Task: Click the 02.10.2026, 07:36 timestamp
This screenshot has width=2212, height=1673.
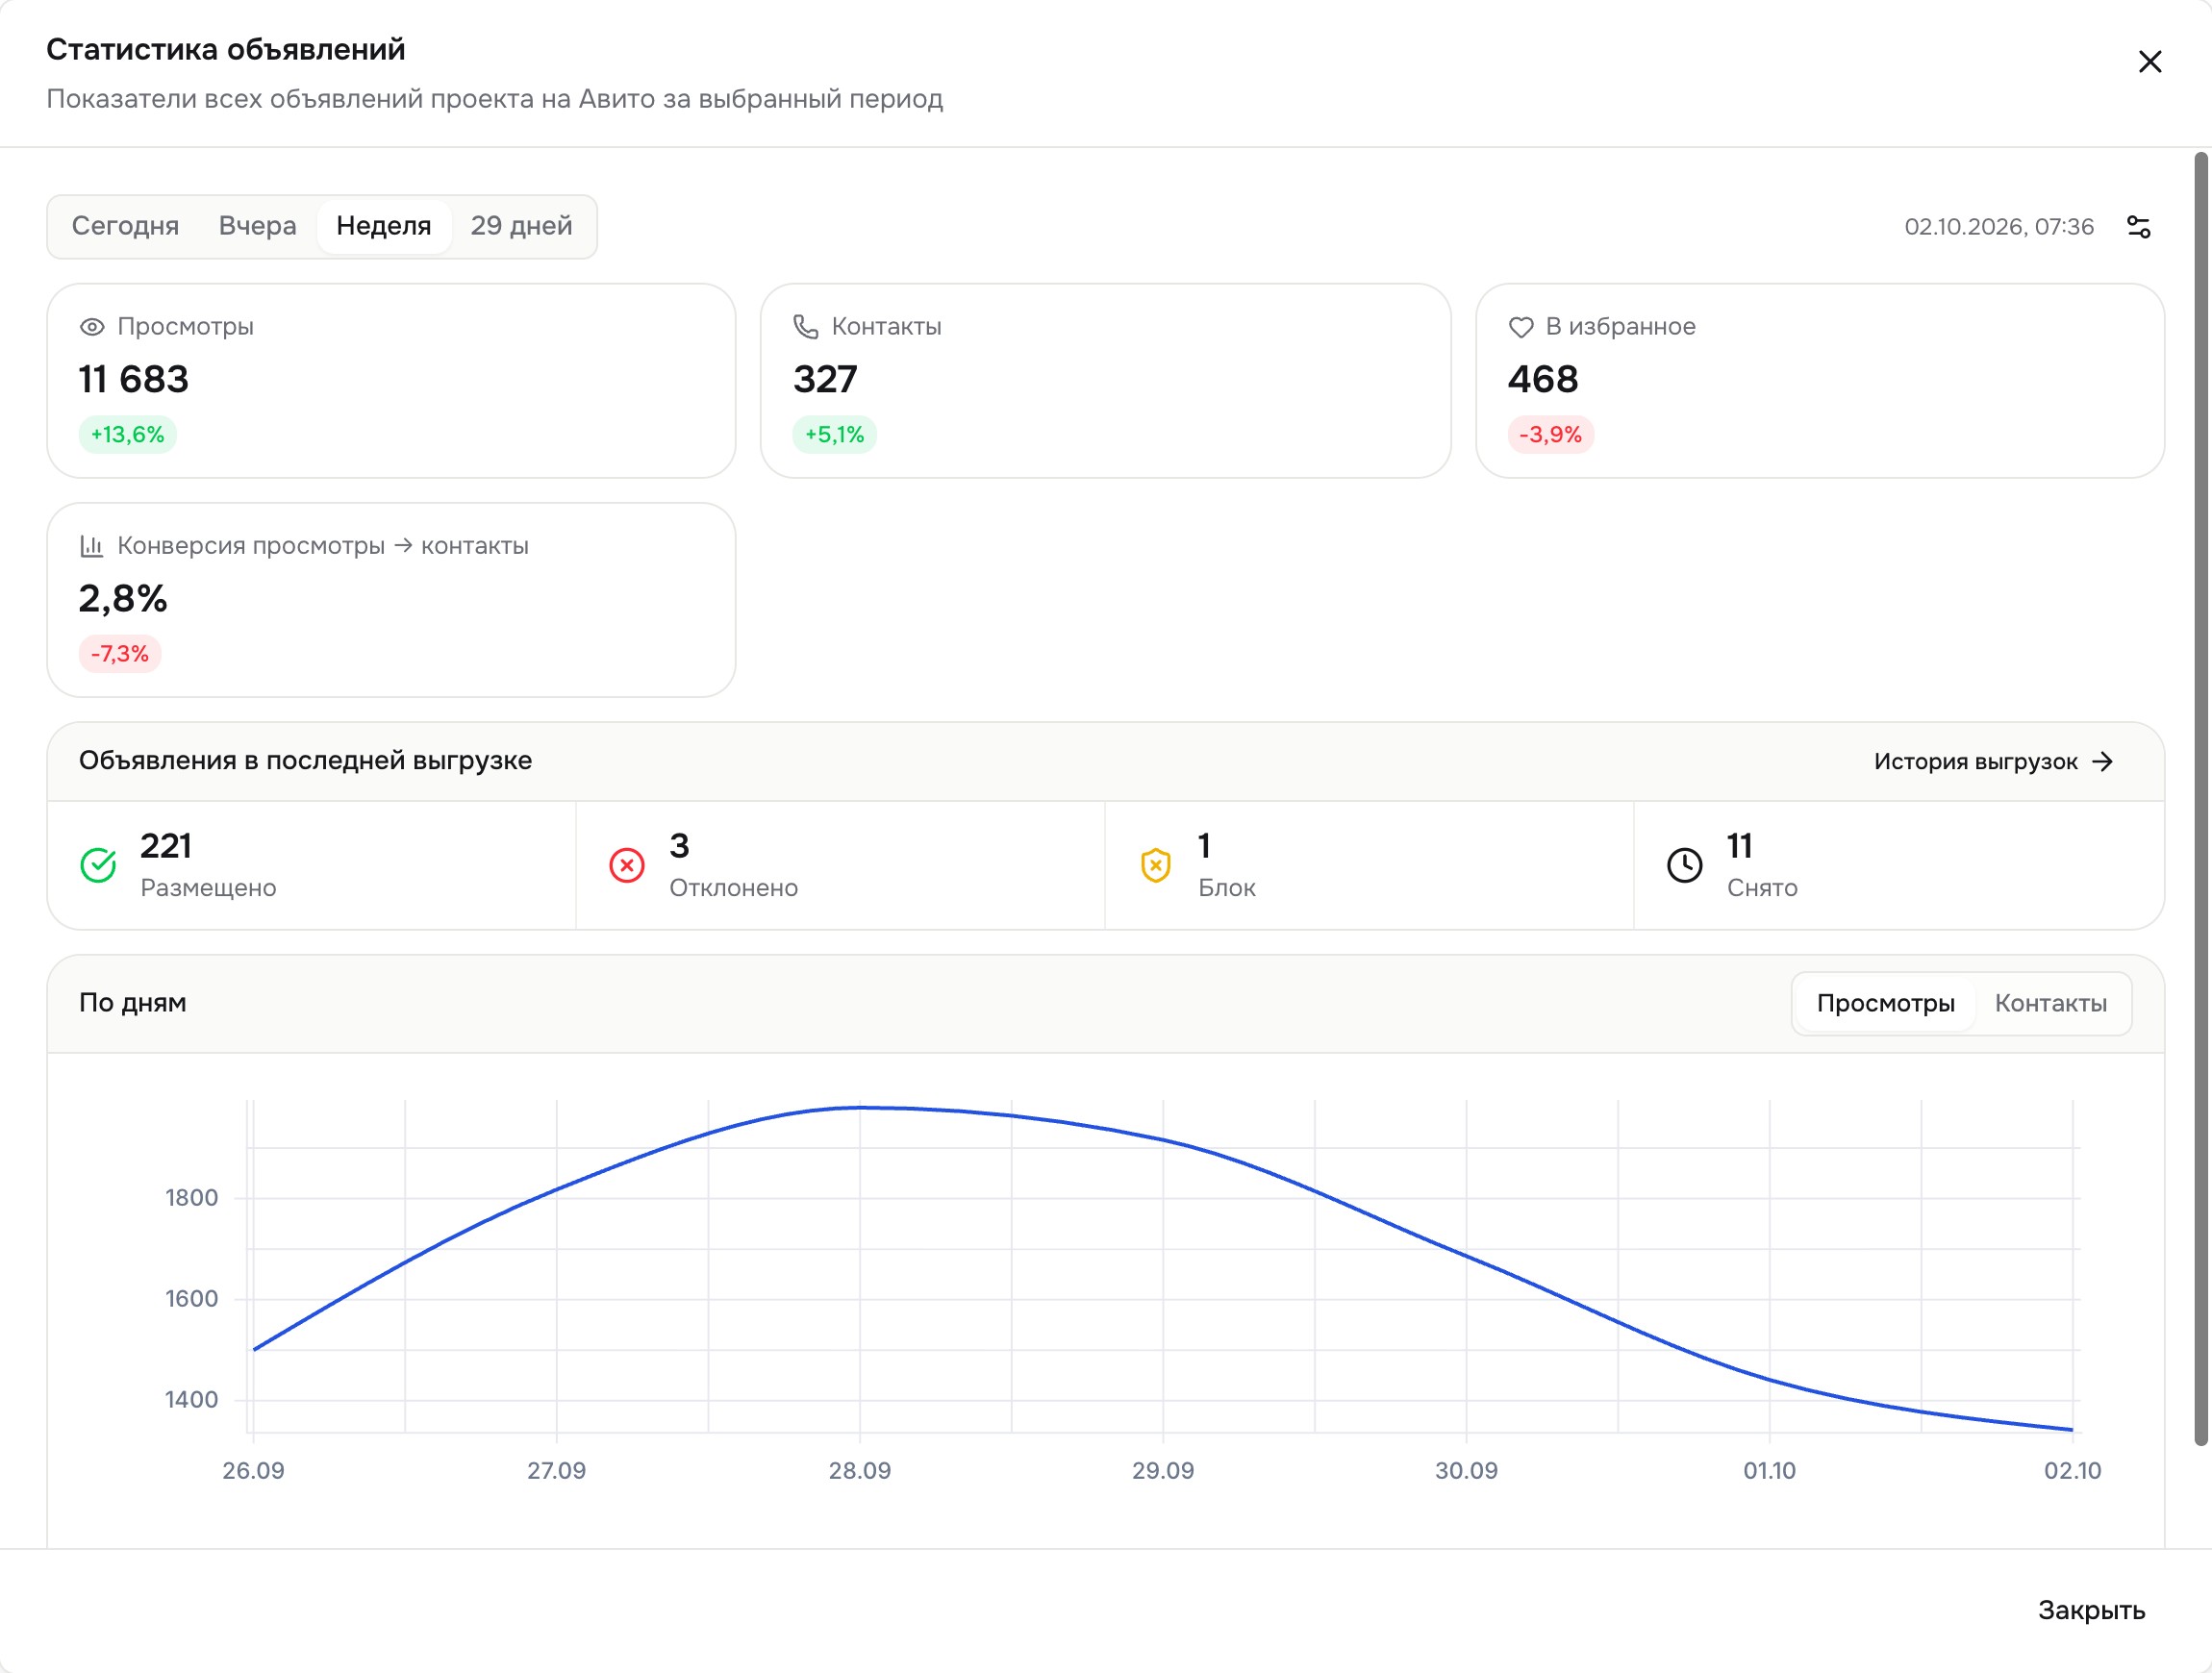Action: (1998, 227)
